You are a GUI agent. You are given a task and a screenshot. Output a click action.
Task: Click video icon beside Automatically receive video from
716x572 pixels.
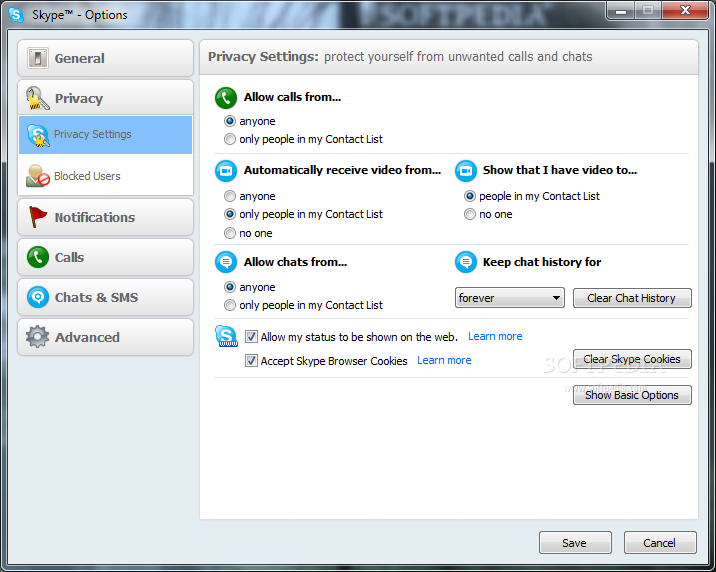tap(226, 171)
